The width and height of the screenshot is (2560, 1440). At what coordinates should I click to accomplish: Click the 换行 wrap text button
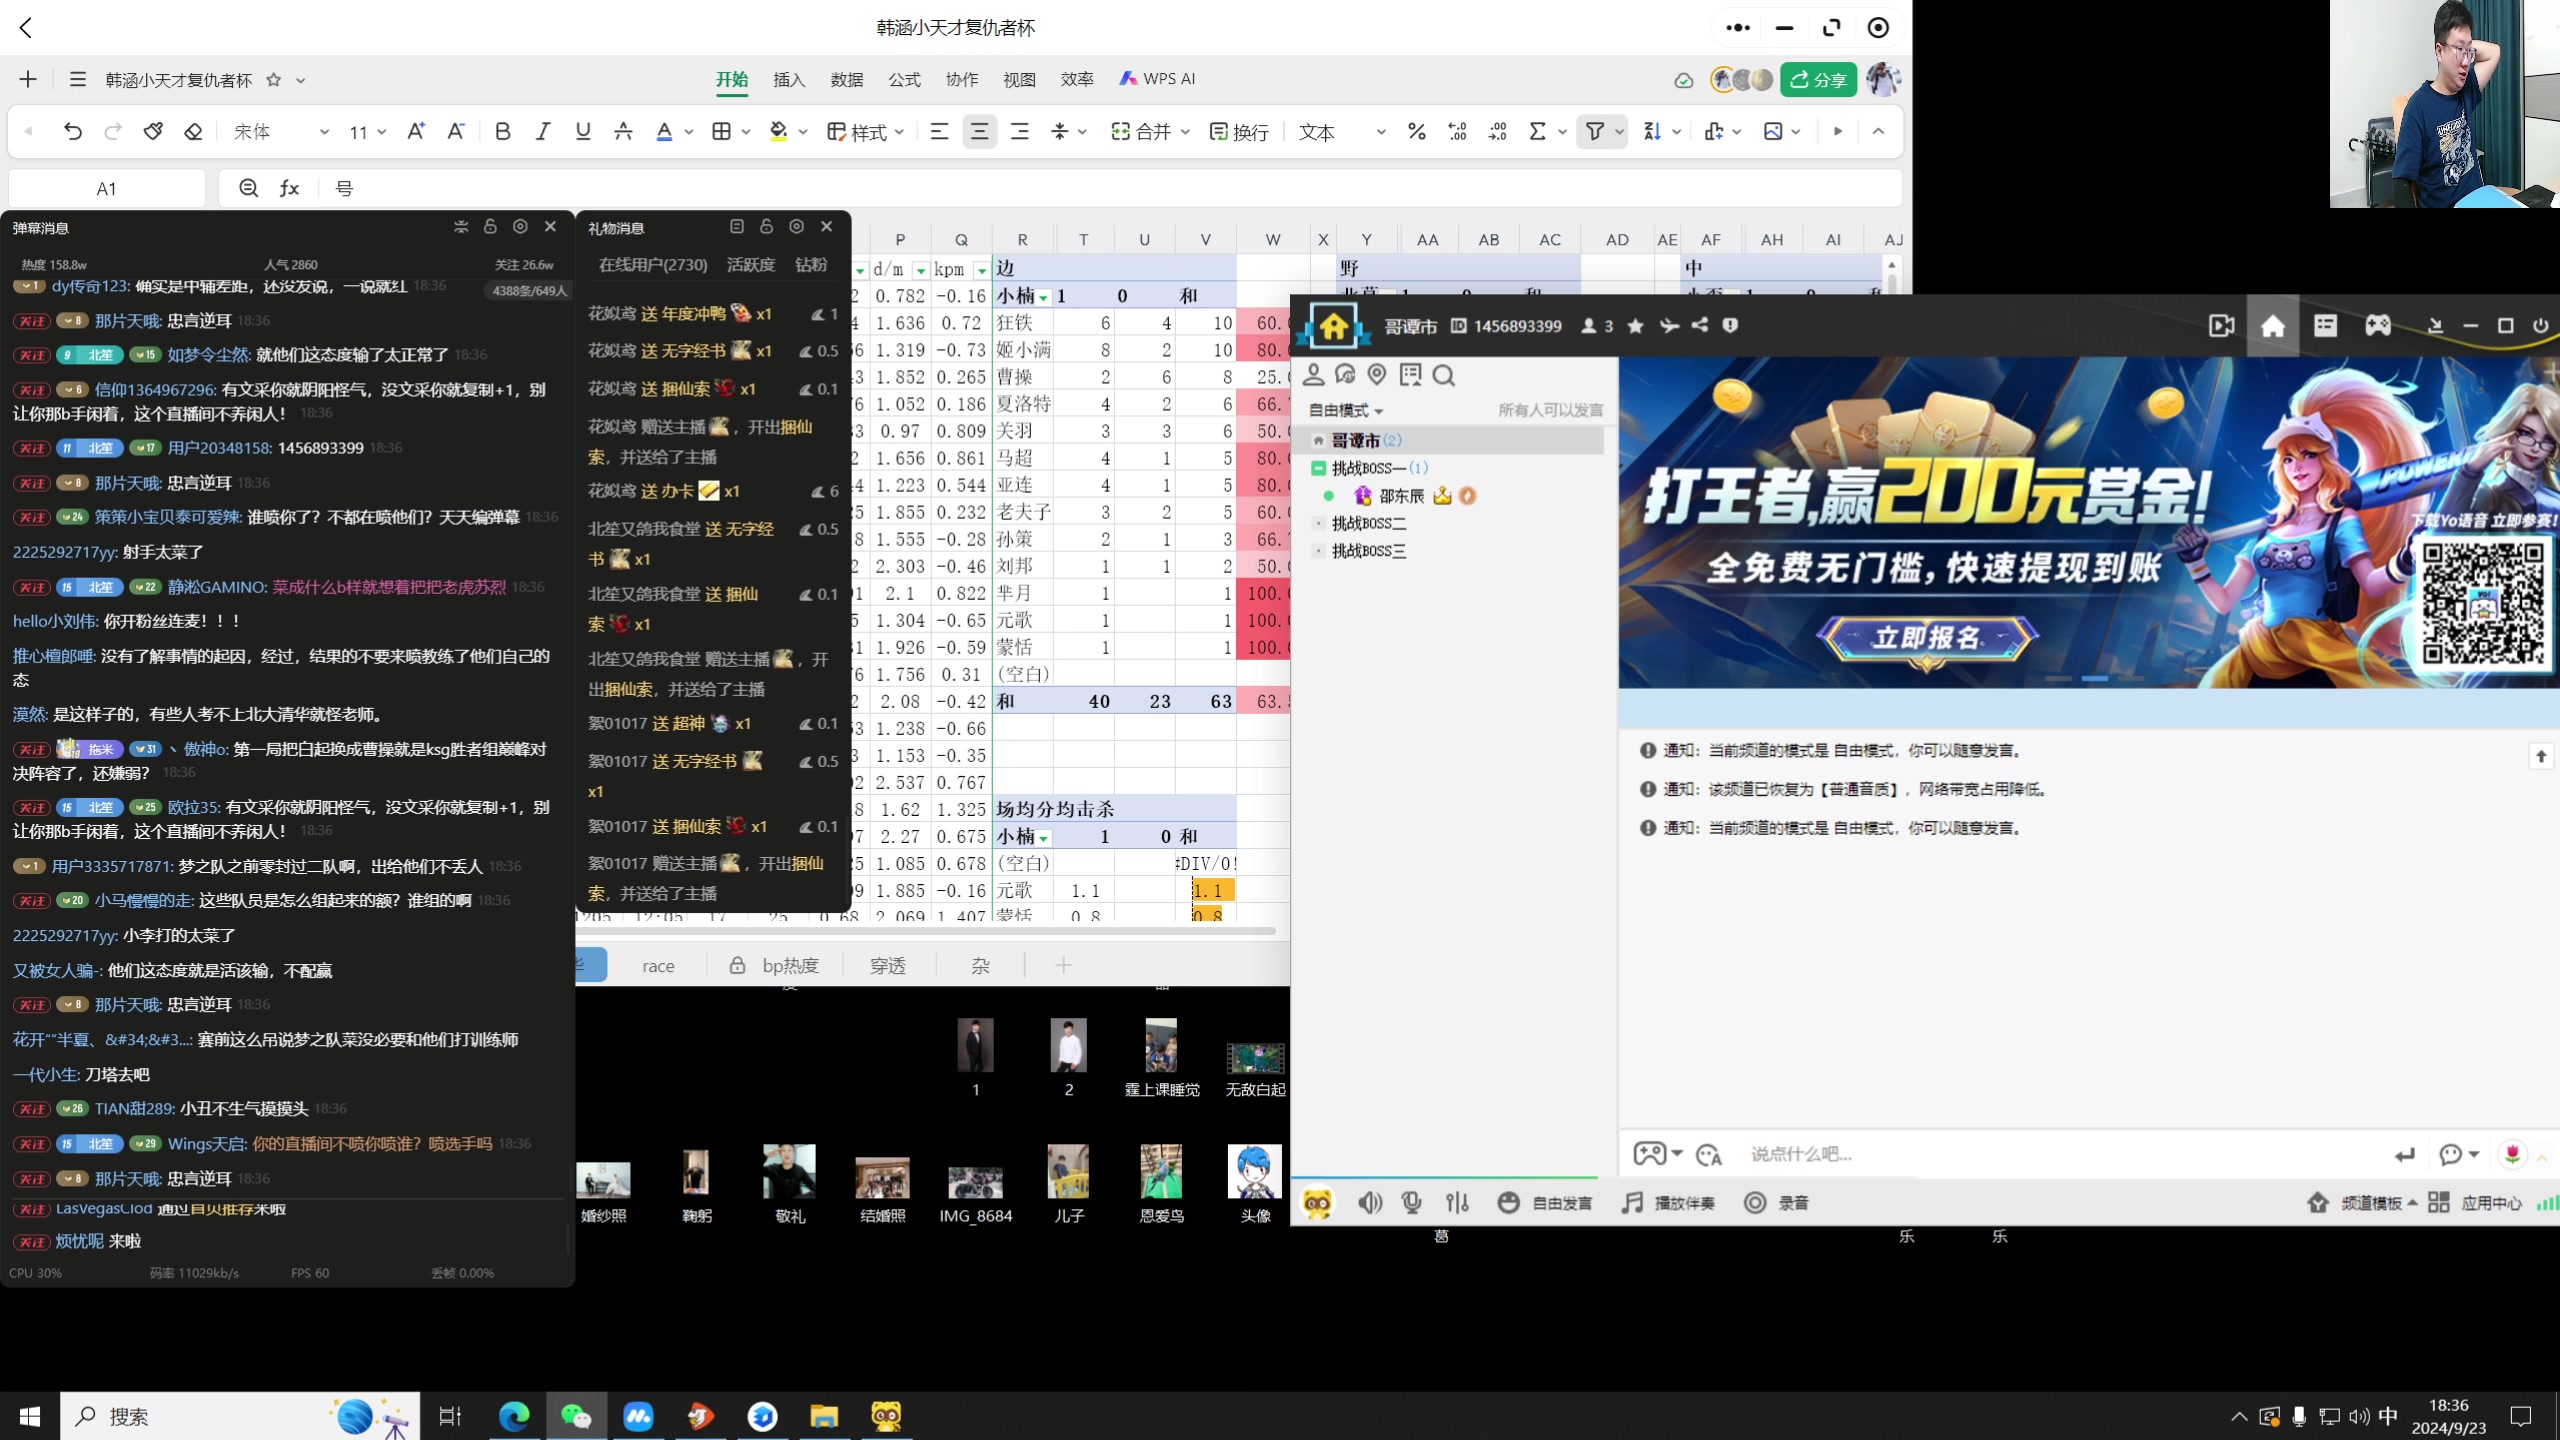pyautogui.click(x=1239, y=132)
